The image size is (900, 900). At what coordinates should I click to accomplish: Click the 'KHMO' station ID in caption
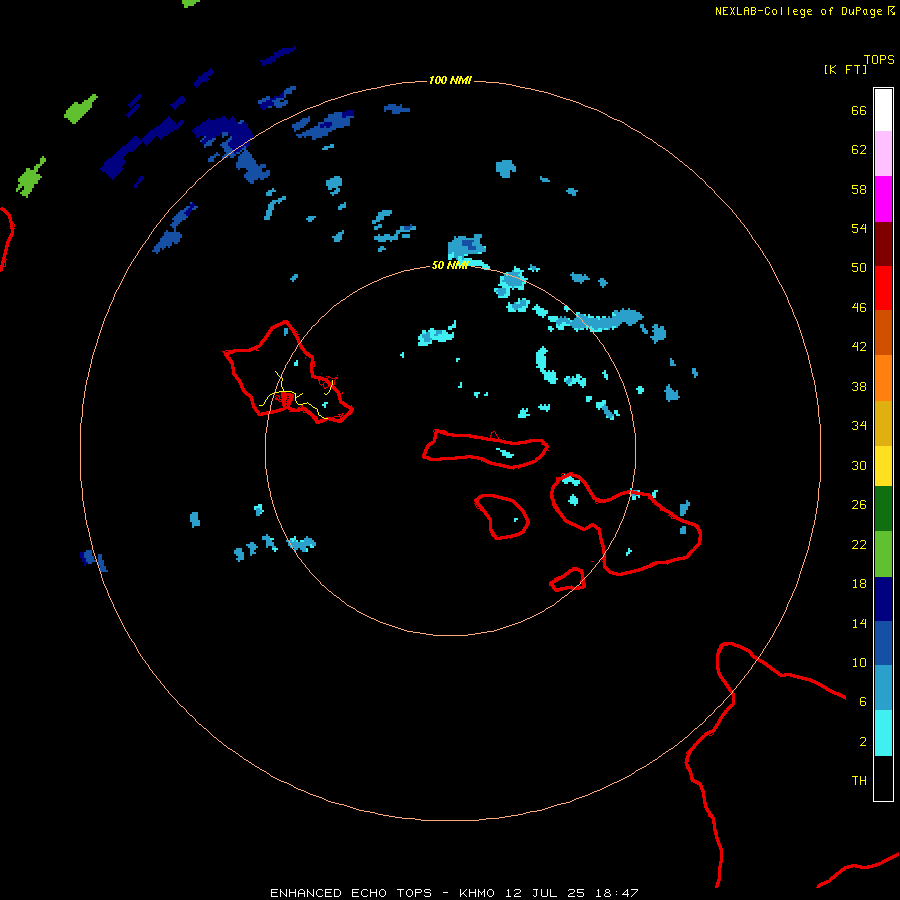point(476,893)
